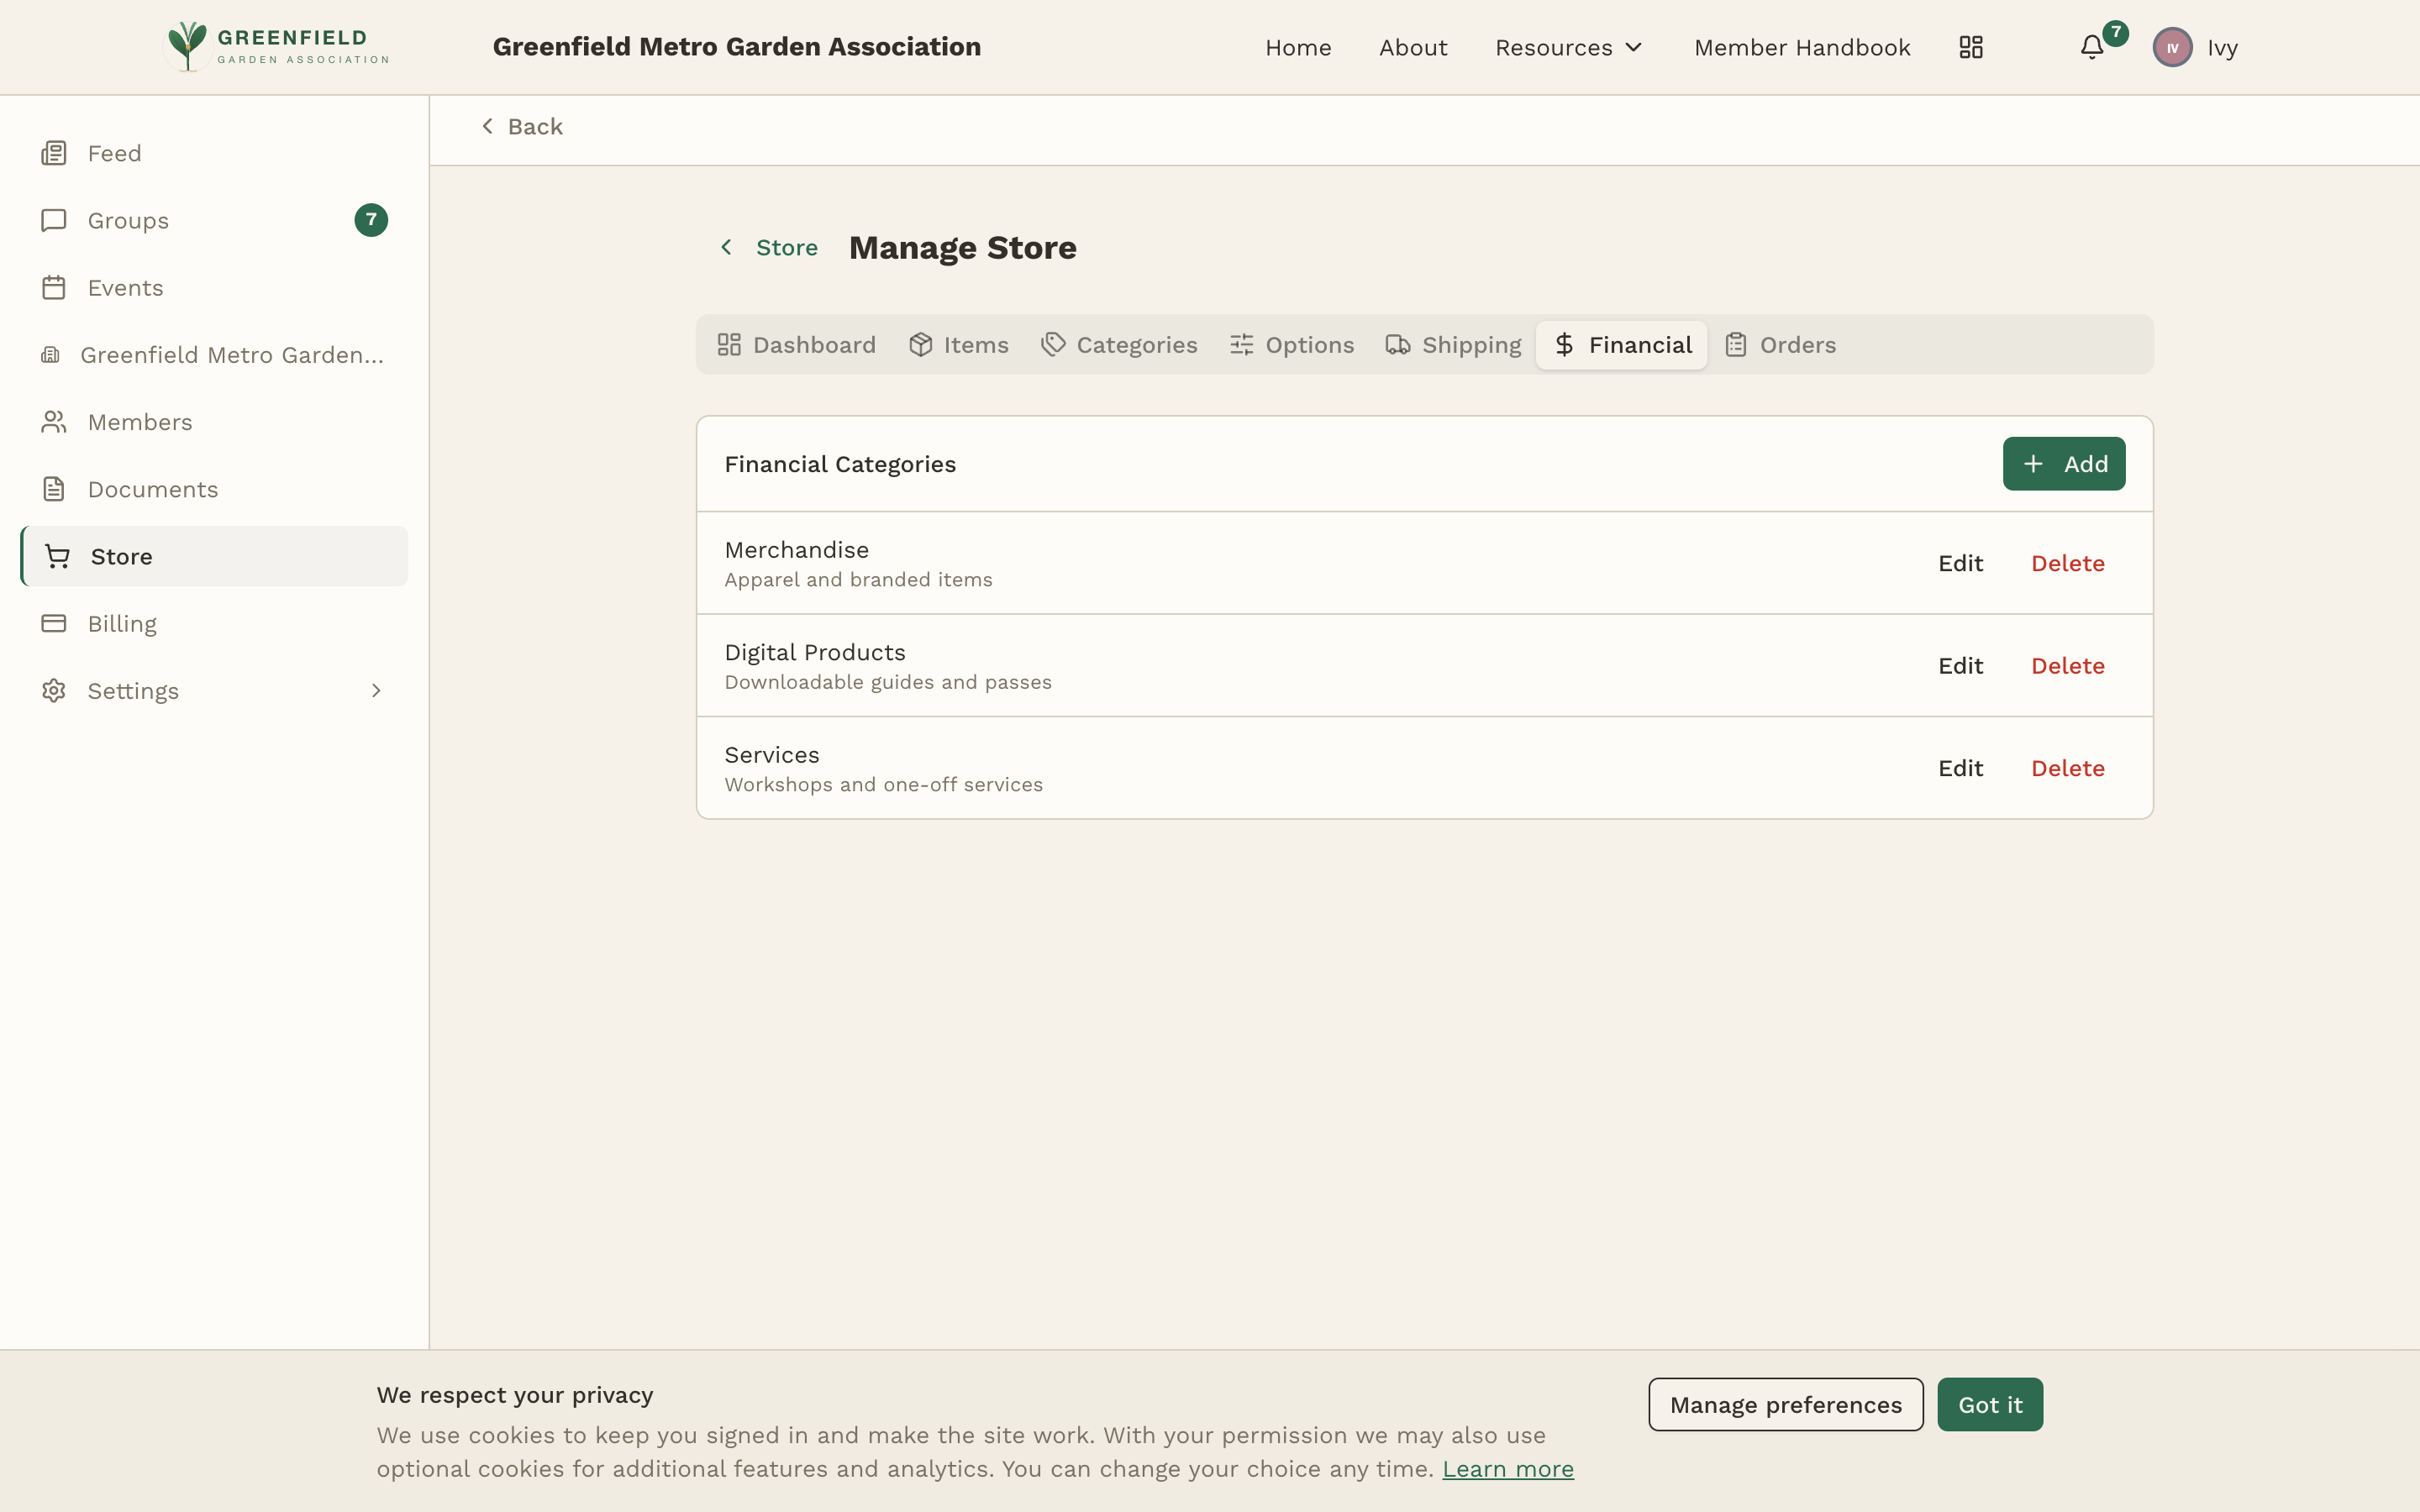Delete the Services category
Image resolution: width=2420 pixels, height=1512 pixels.
click(x=2068, y=768)
